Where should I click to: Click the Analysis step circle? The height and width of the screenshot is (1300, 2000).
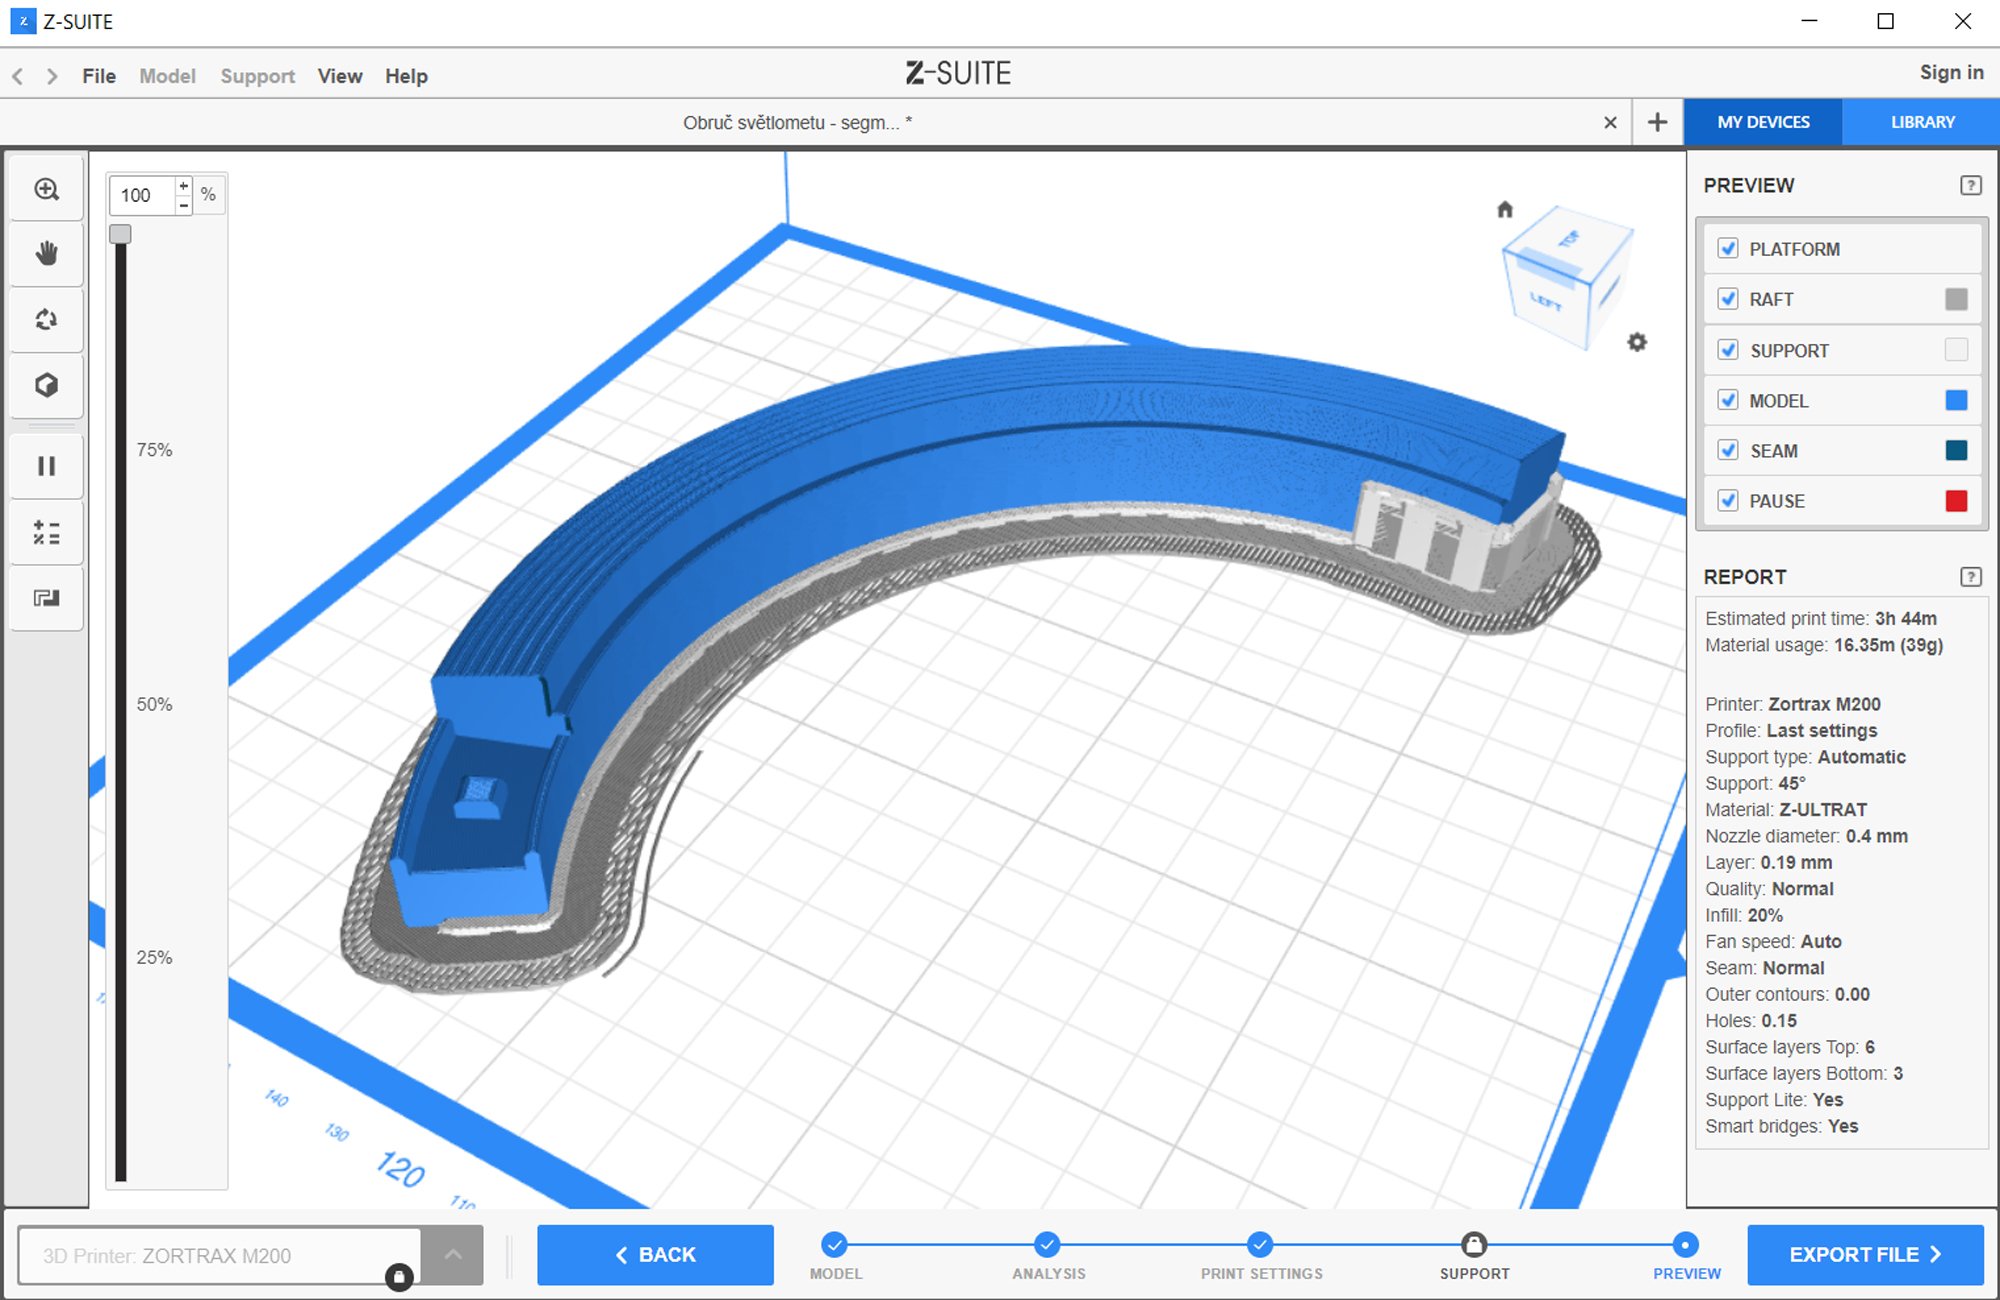(1047, 1245)
